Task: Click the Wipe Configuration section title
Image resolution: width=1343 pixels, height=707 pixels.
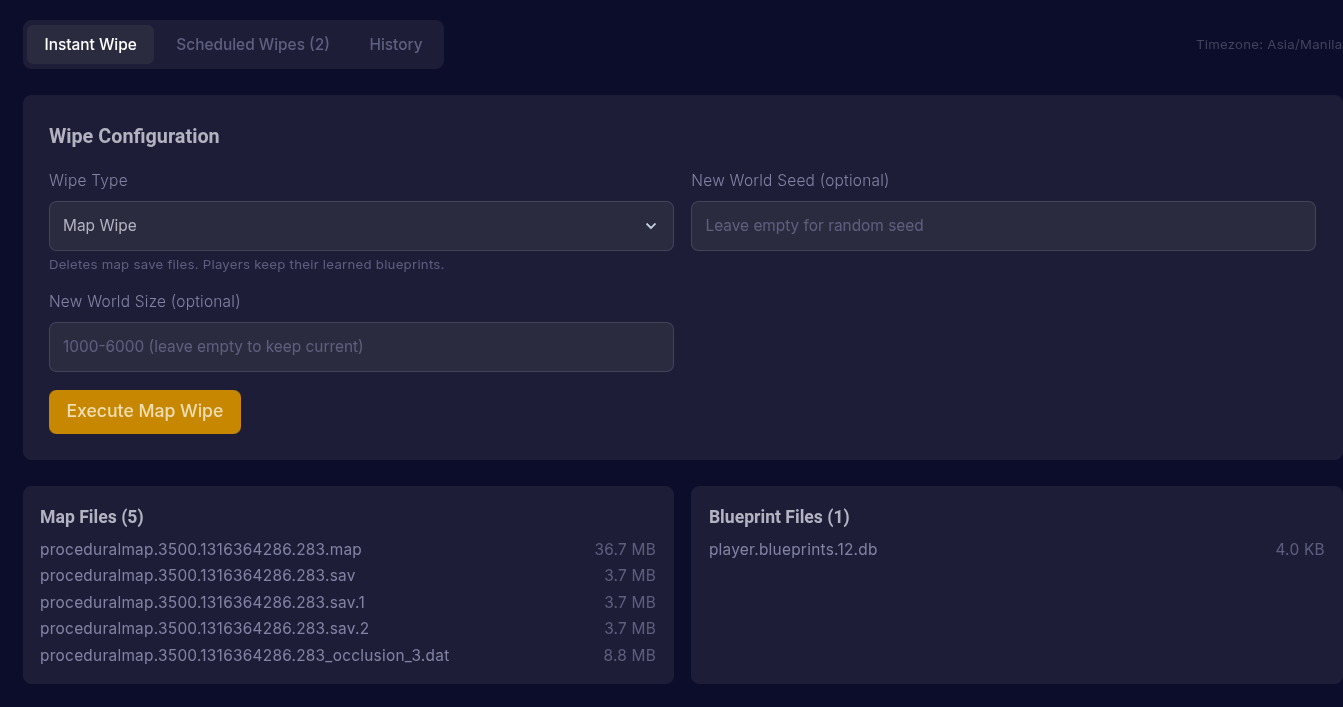Action: coord(134,136)
